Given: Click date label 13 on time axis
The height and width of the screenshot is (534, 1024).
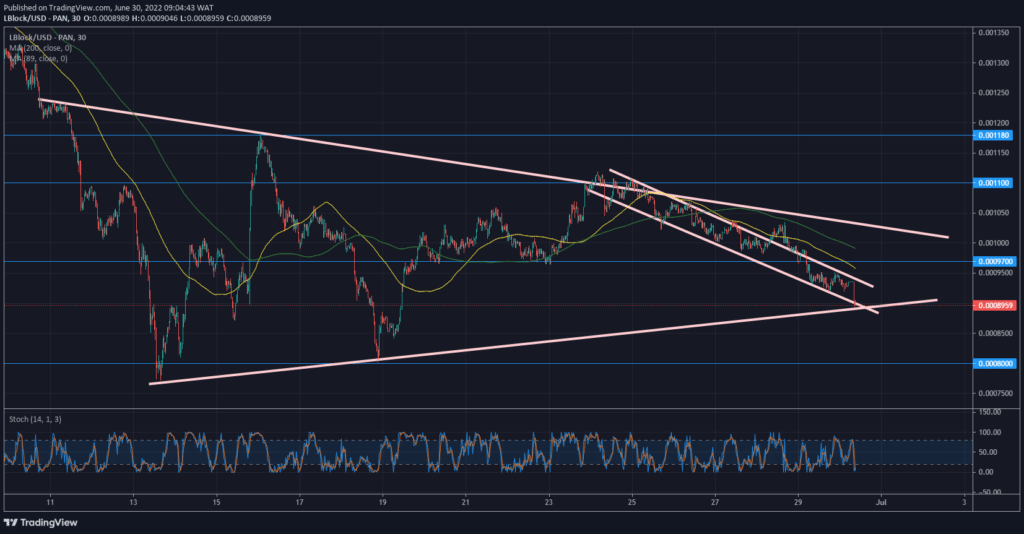Looking at the screenshot, I should pos(133,502).
